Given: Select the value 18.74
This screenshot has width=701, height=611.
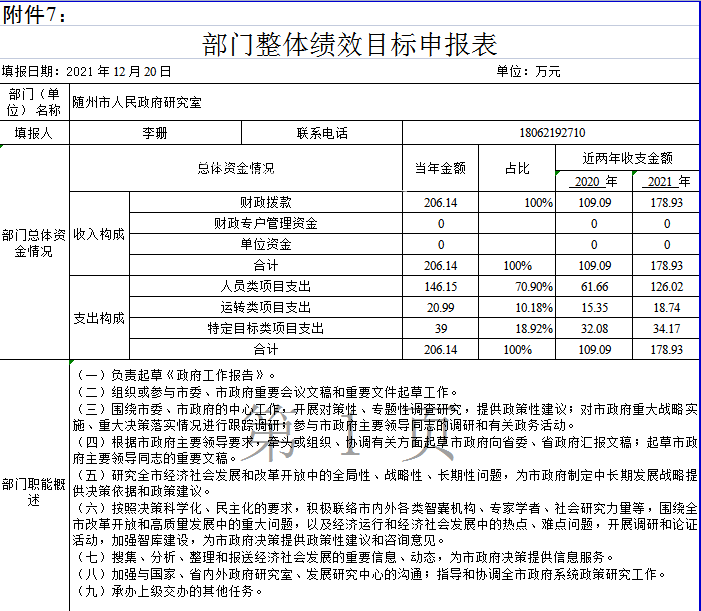Looking at the screenshot, I should [666, 308].
